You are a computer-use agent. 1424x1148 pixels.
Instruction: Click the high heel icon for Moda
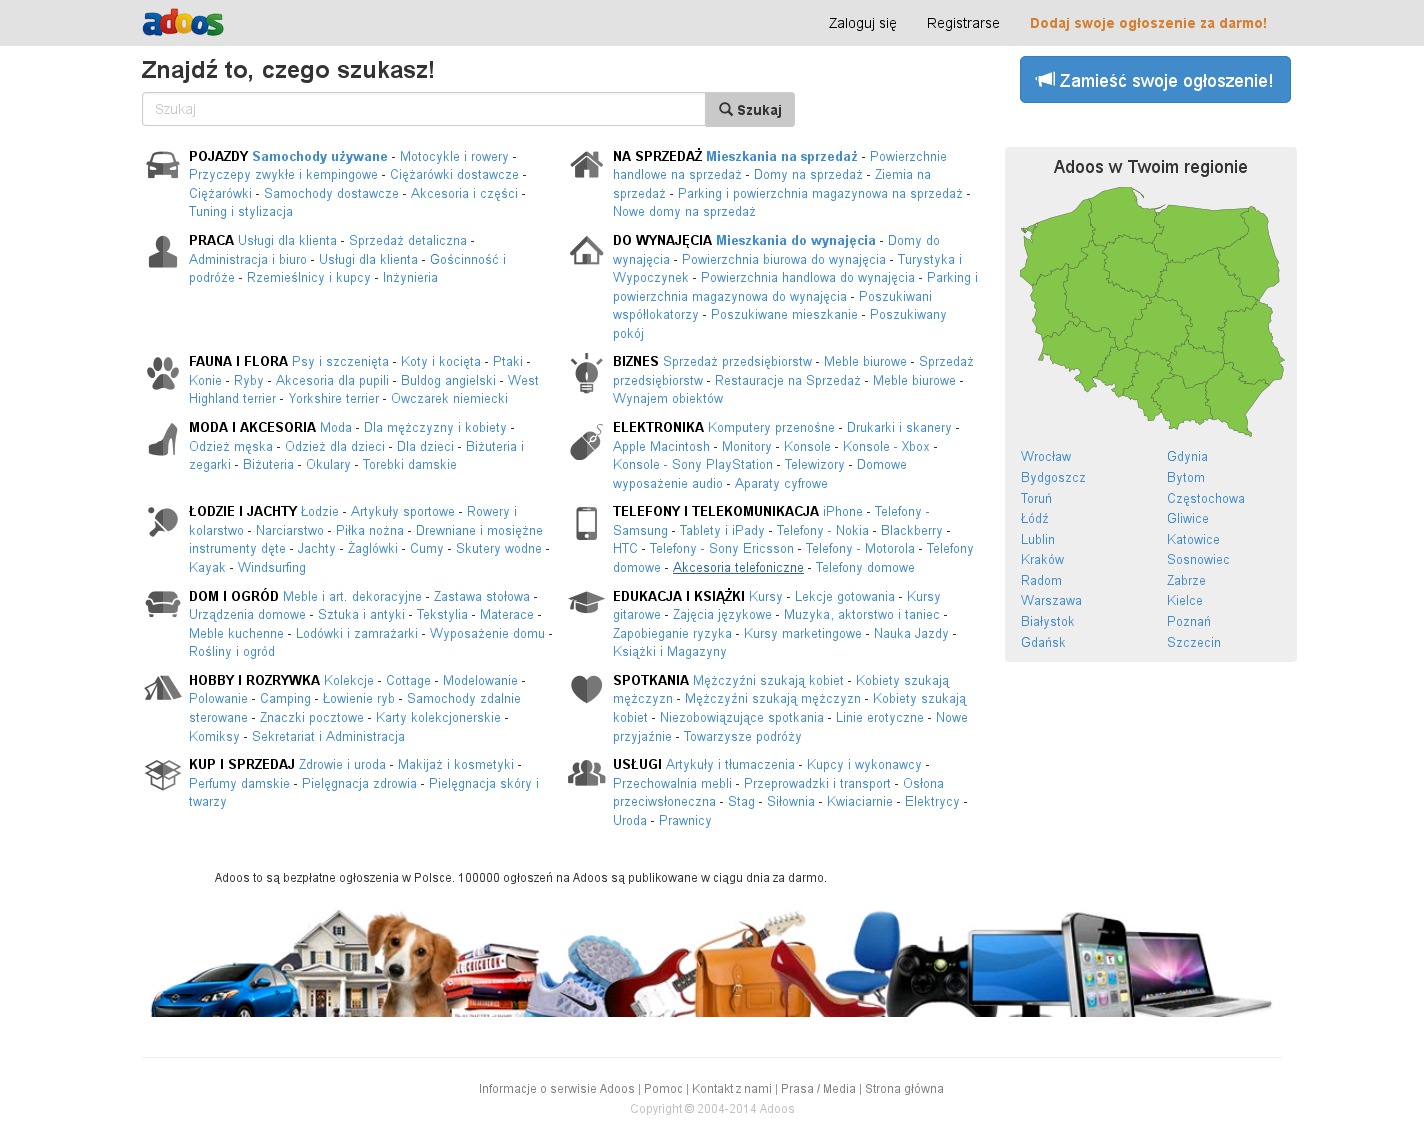(162, 440)
